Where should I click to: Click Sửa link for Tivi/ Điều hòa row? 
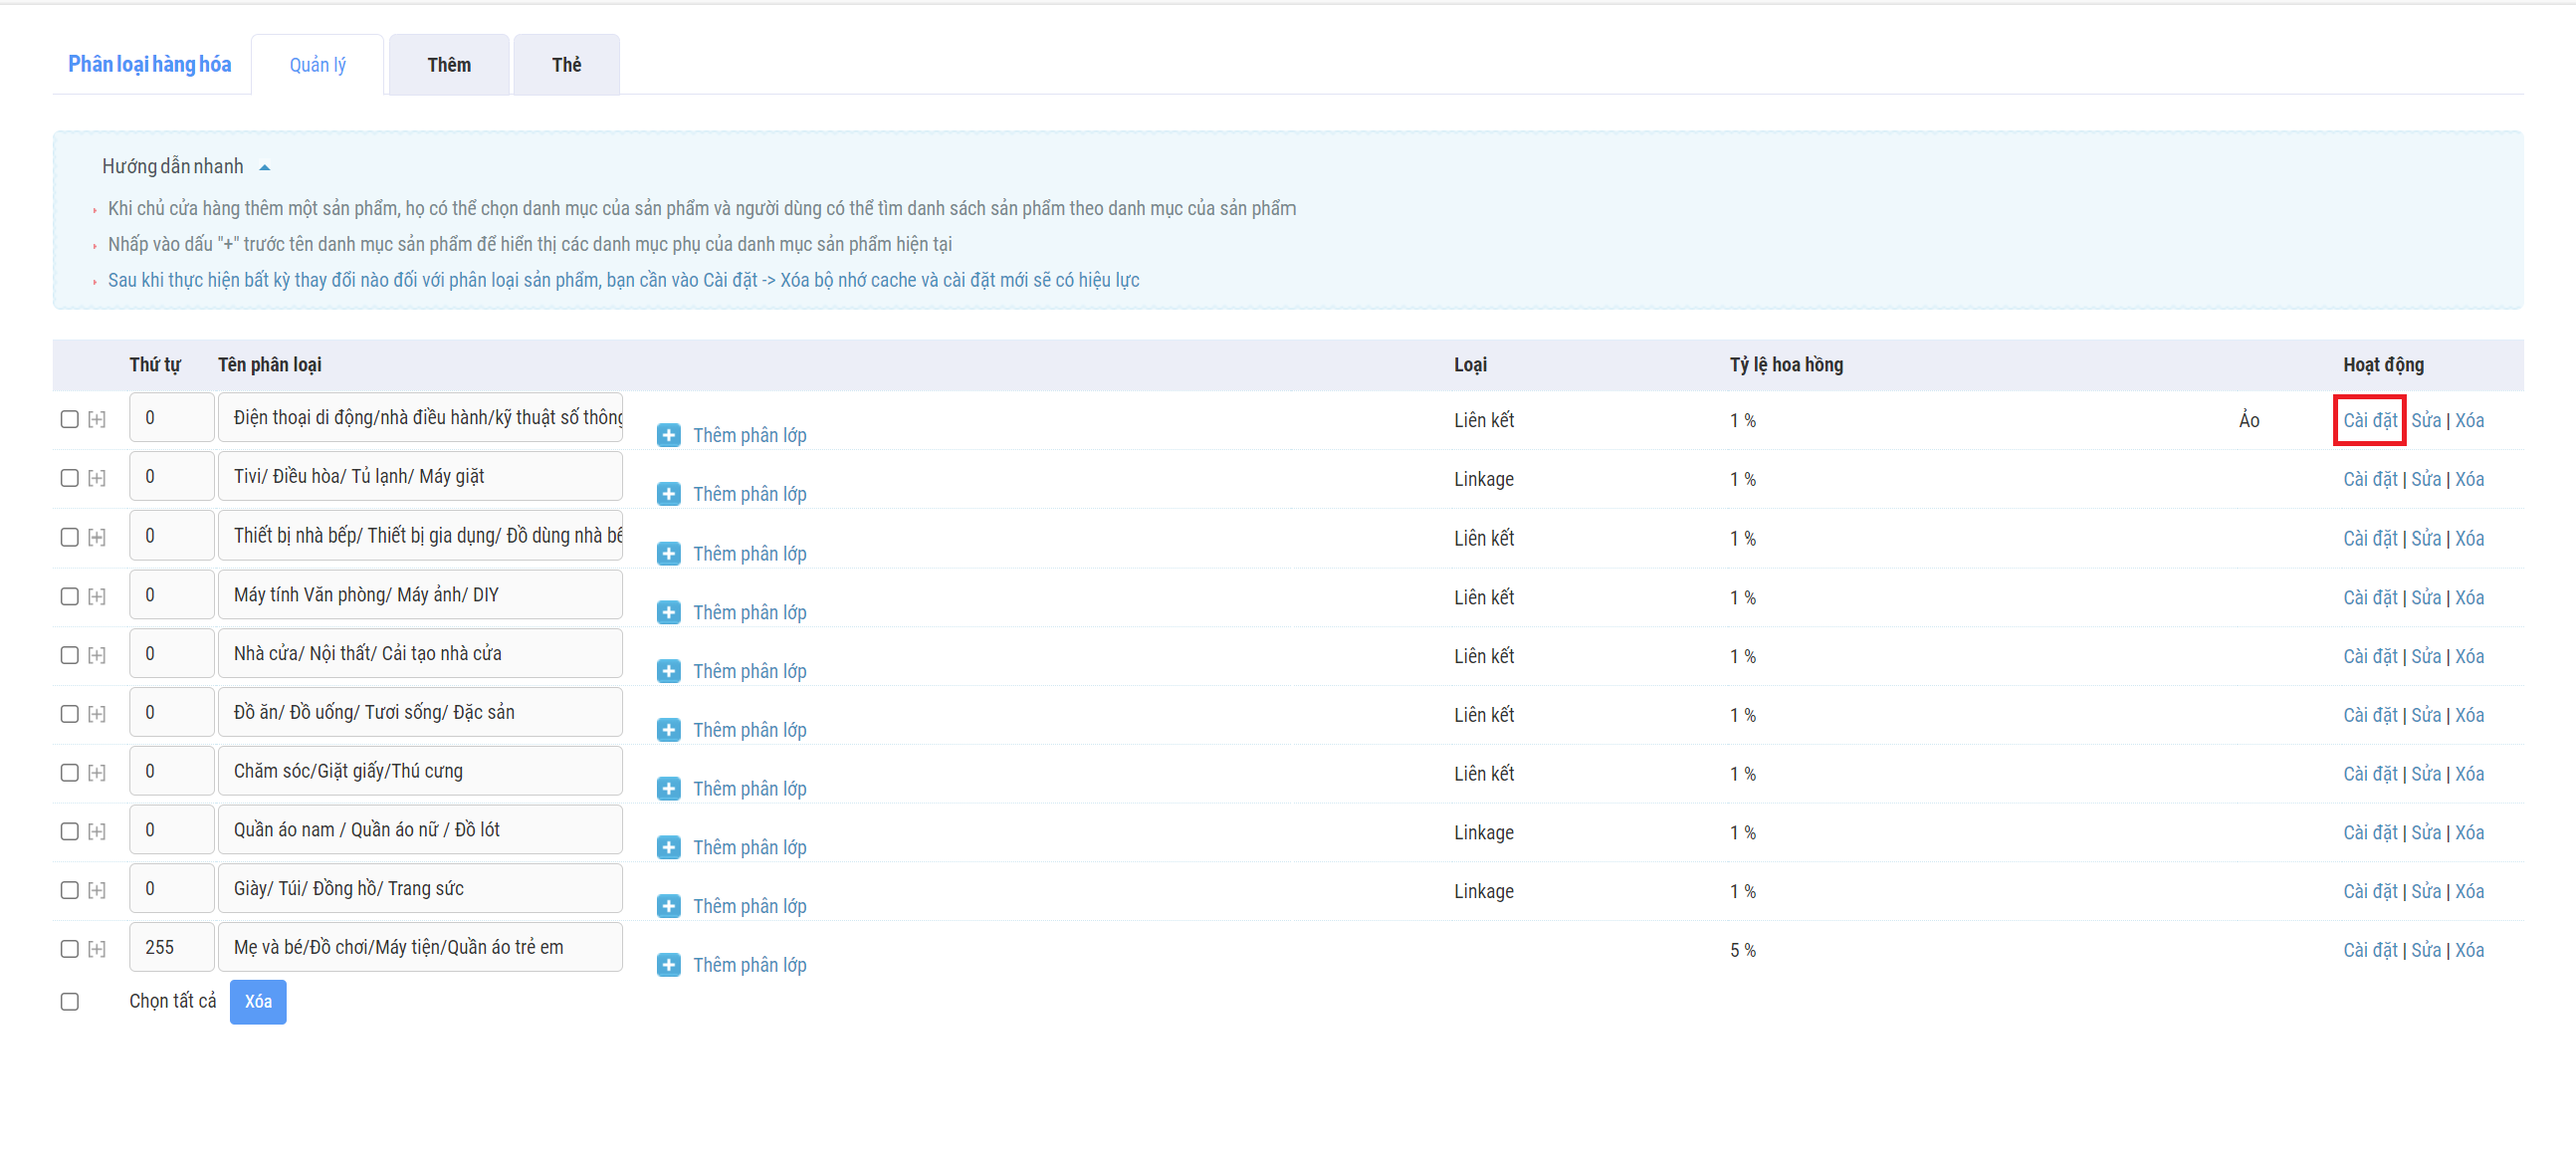click(2425, 479)
